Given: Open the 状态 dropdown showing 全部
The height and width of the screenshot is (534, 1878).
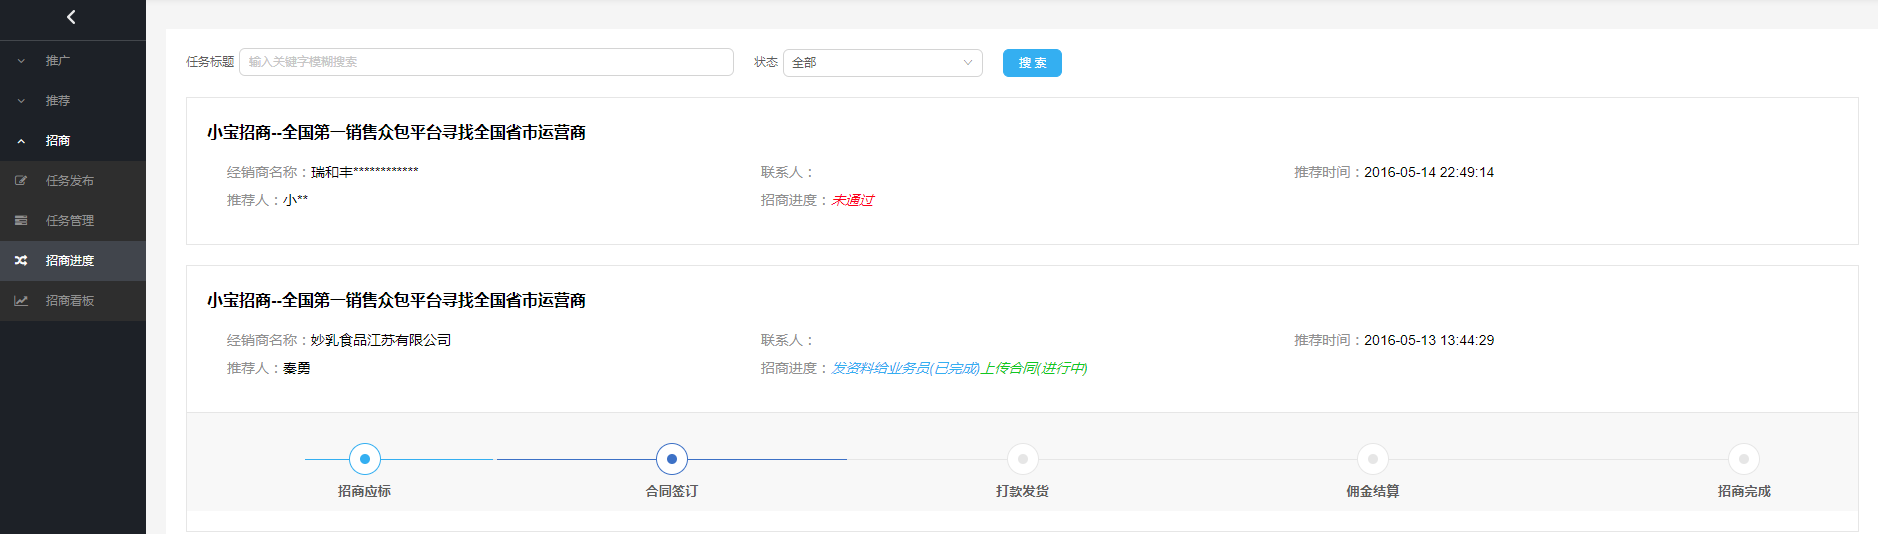Looking at the screenshot, I should [881, 63].
